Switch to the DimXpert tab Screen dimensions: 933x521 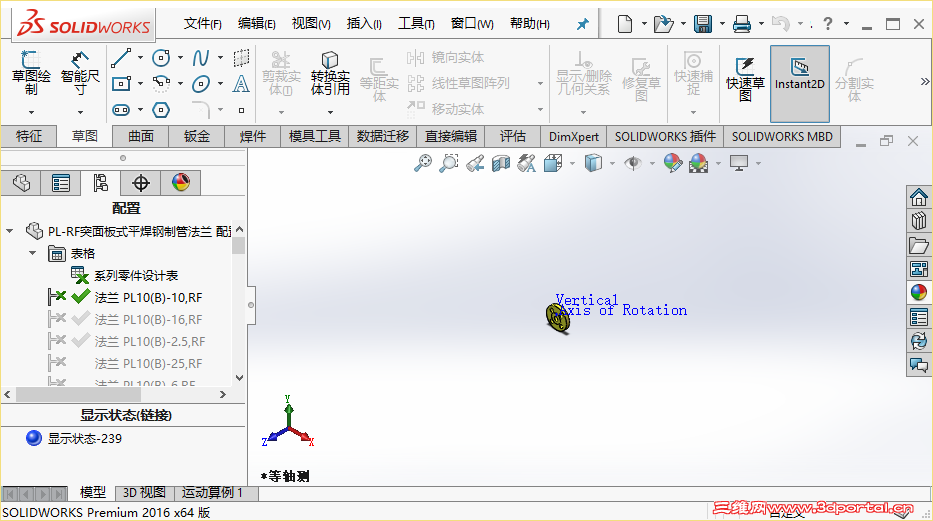(574, 136)
